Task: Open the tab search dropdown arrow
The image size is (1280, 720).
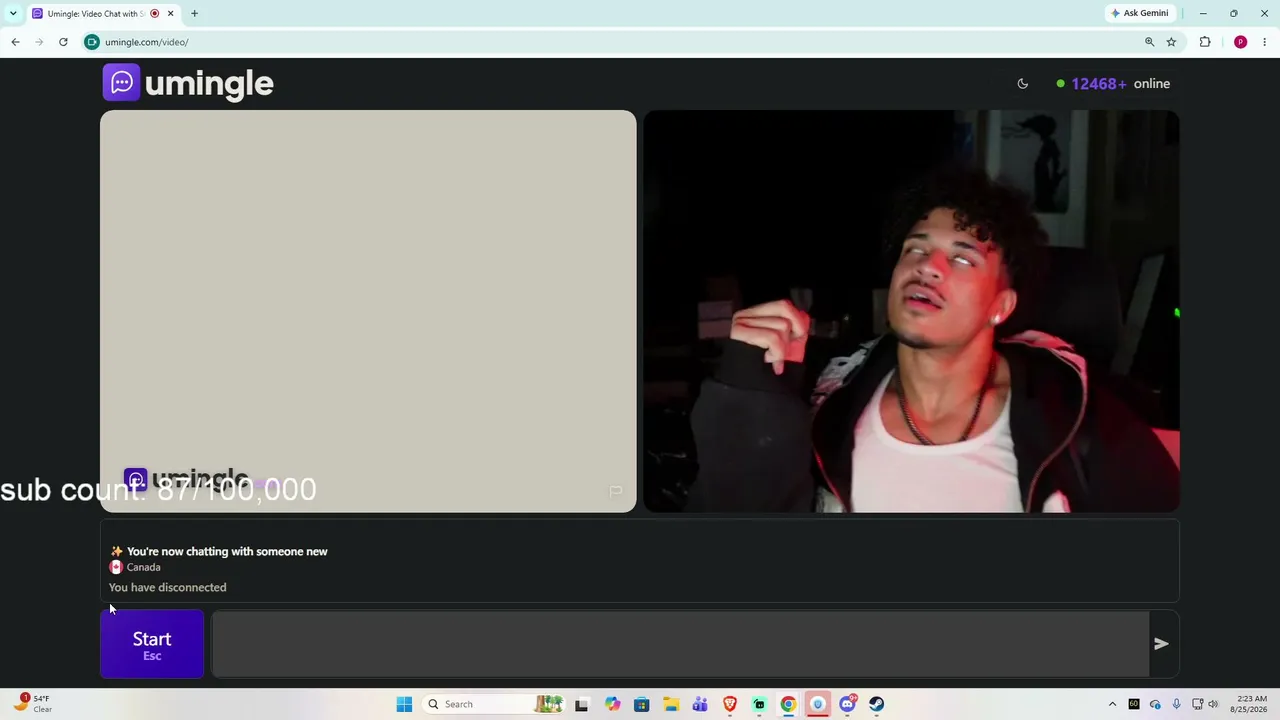Action: click(13, 13)
